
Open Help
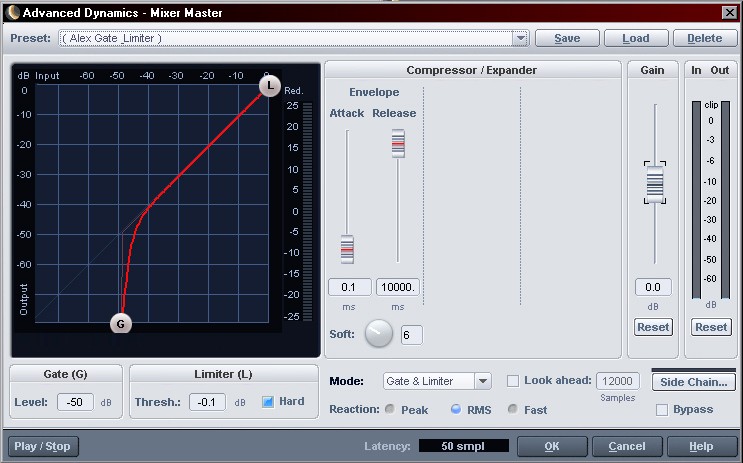[x=701, y=446]
